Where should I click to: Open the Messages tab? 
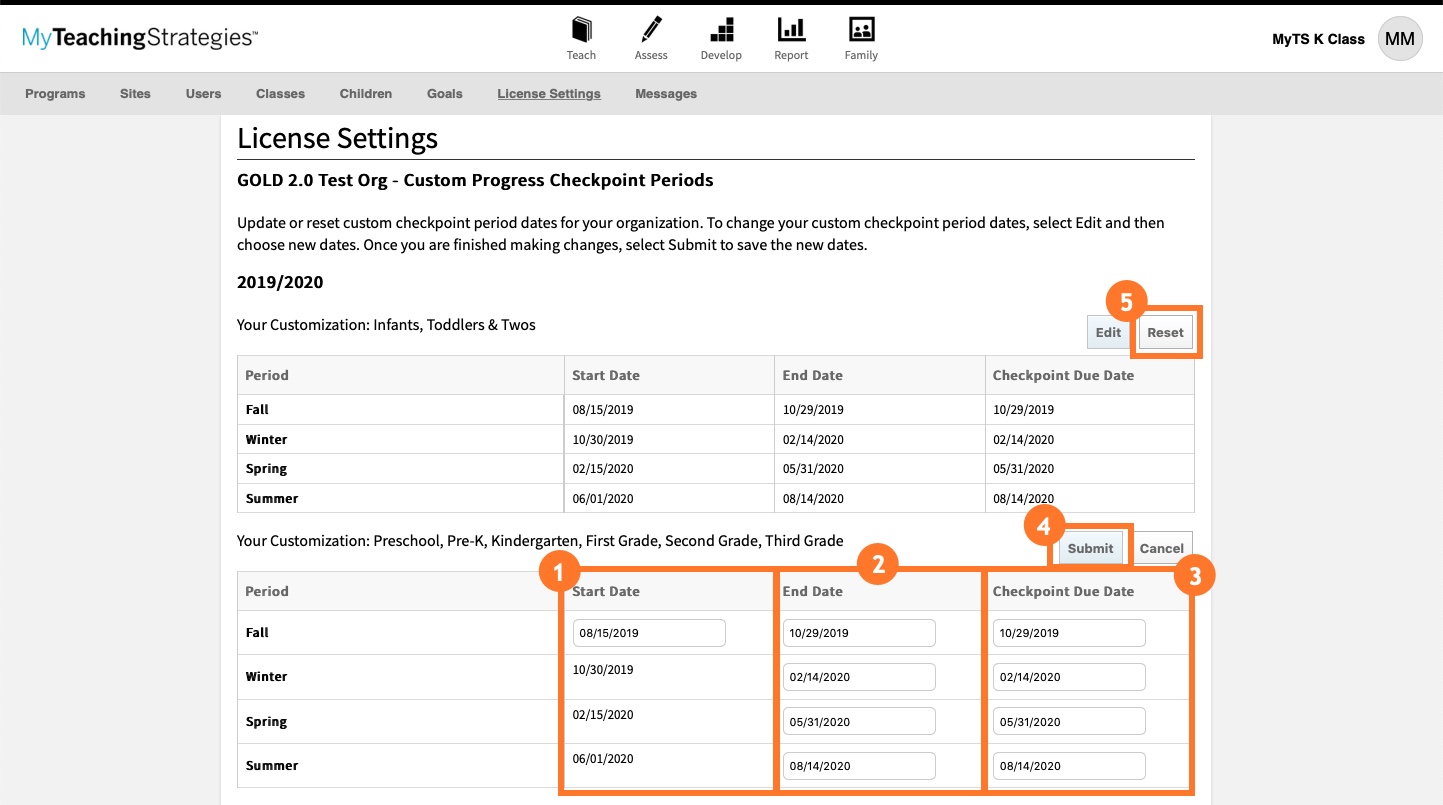click(x=666, y=93)
